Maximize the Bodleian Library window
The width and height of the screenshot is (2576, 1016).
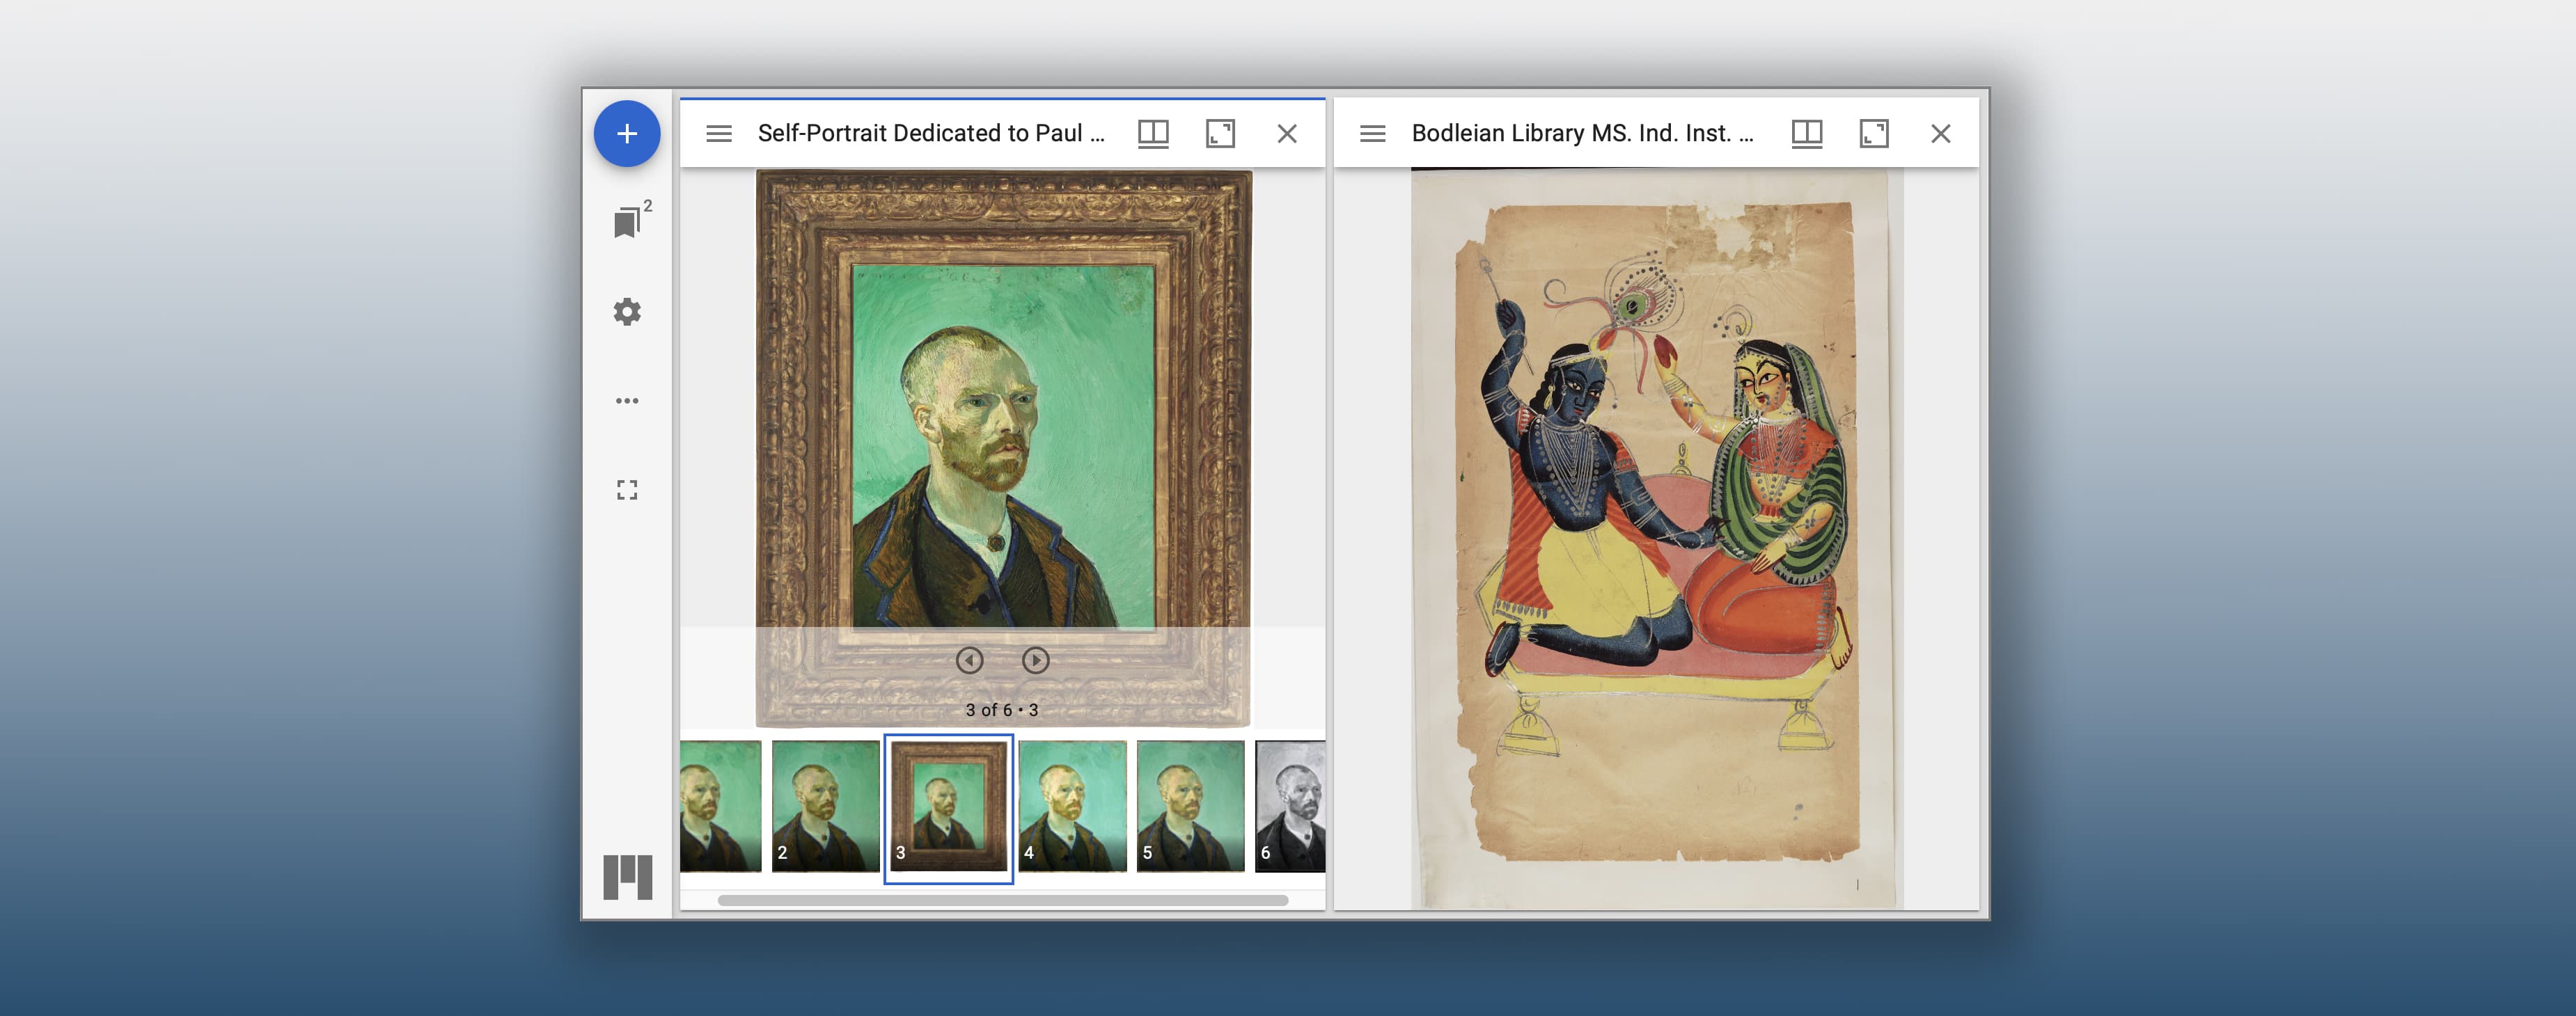1874,132
